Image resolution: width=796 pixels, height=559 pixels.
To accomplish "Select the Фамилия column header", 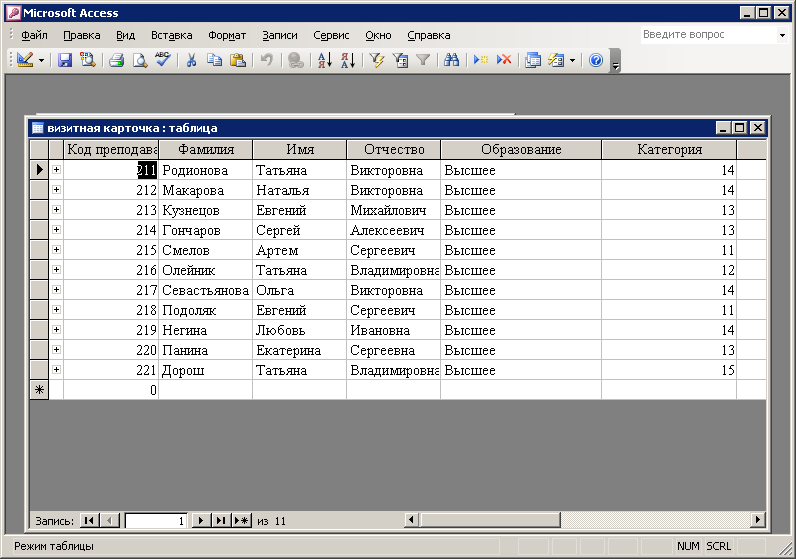I will tap(206, 149).
